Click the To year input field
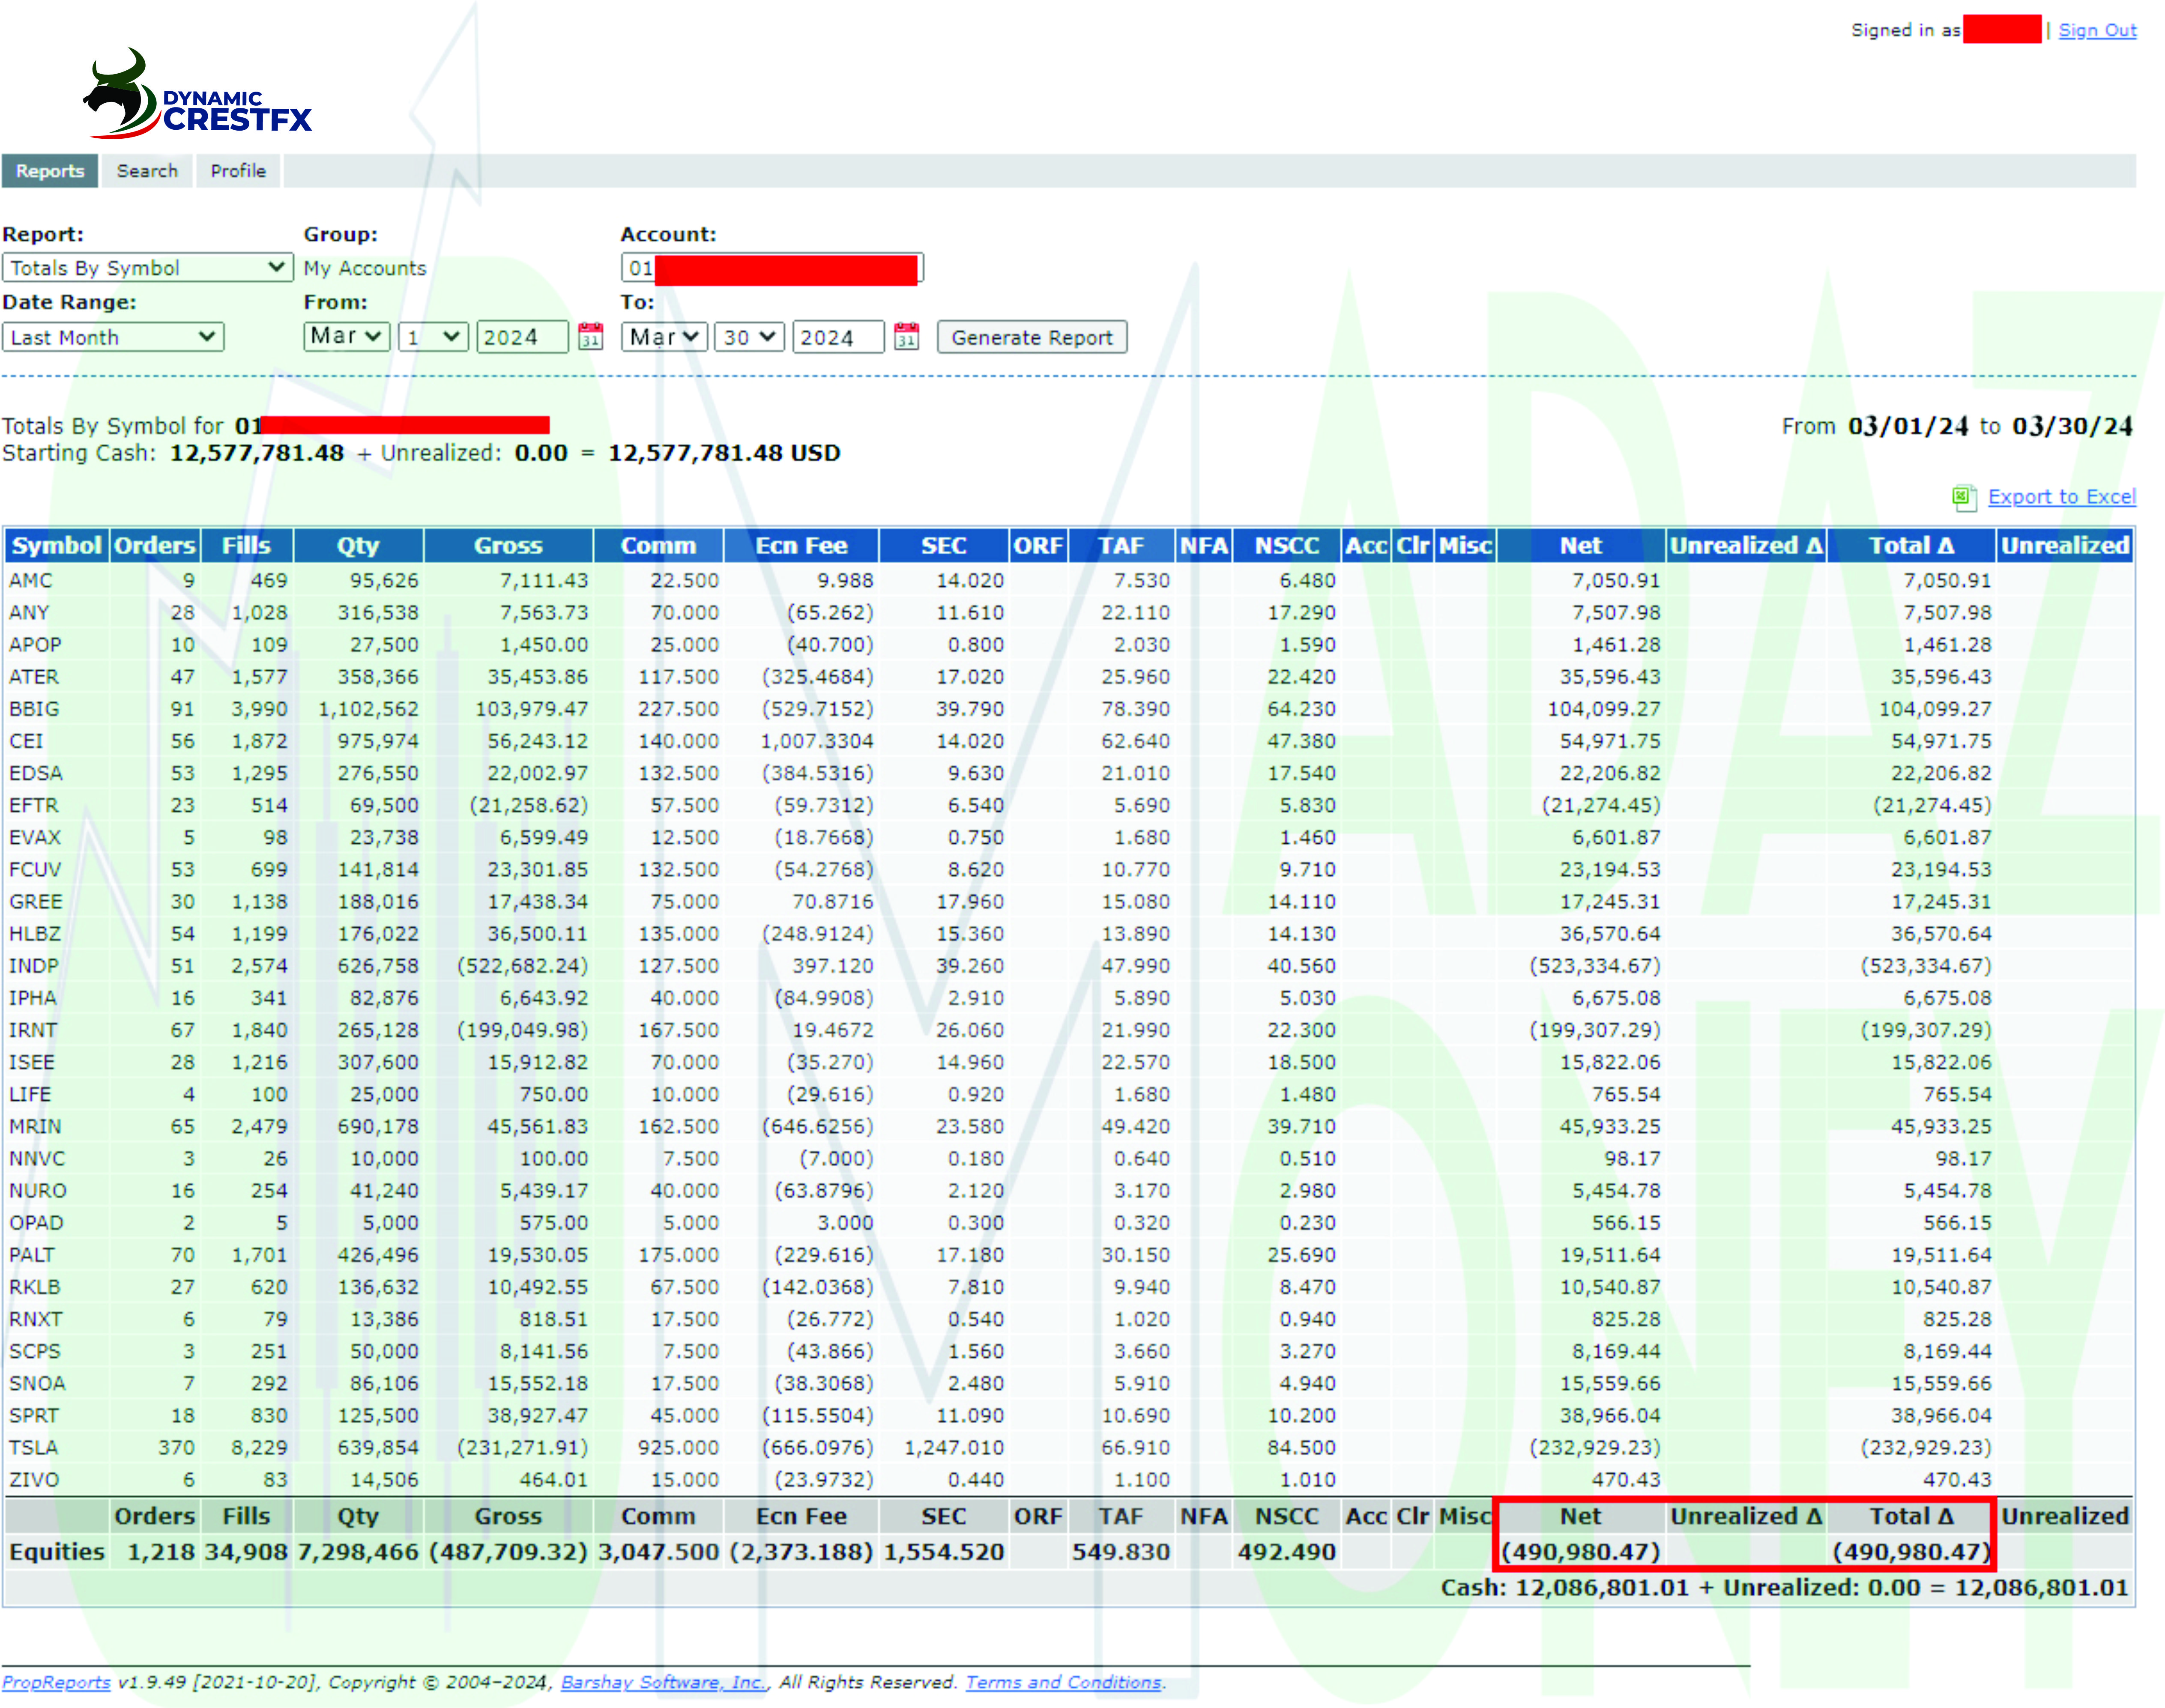Image resolution: width=2165 pixels, height=1708 pixels. pyautogui.click(x=837, y=337)
